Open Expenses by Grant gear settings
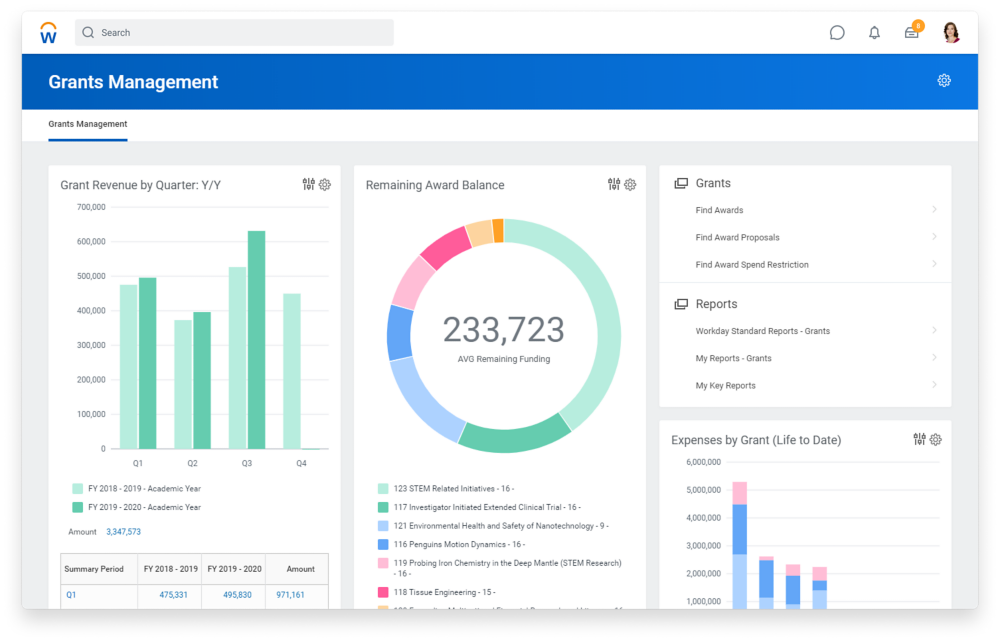 tap(936, 440)
